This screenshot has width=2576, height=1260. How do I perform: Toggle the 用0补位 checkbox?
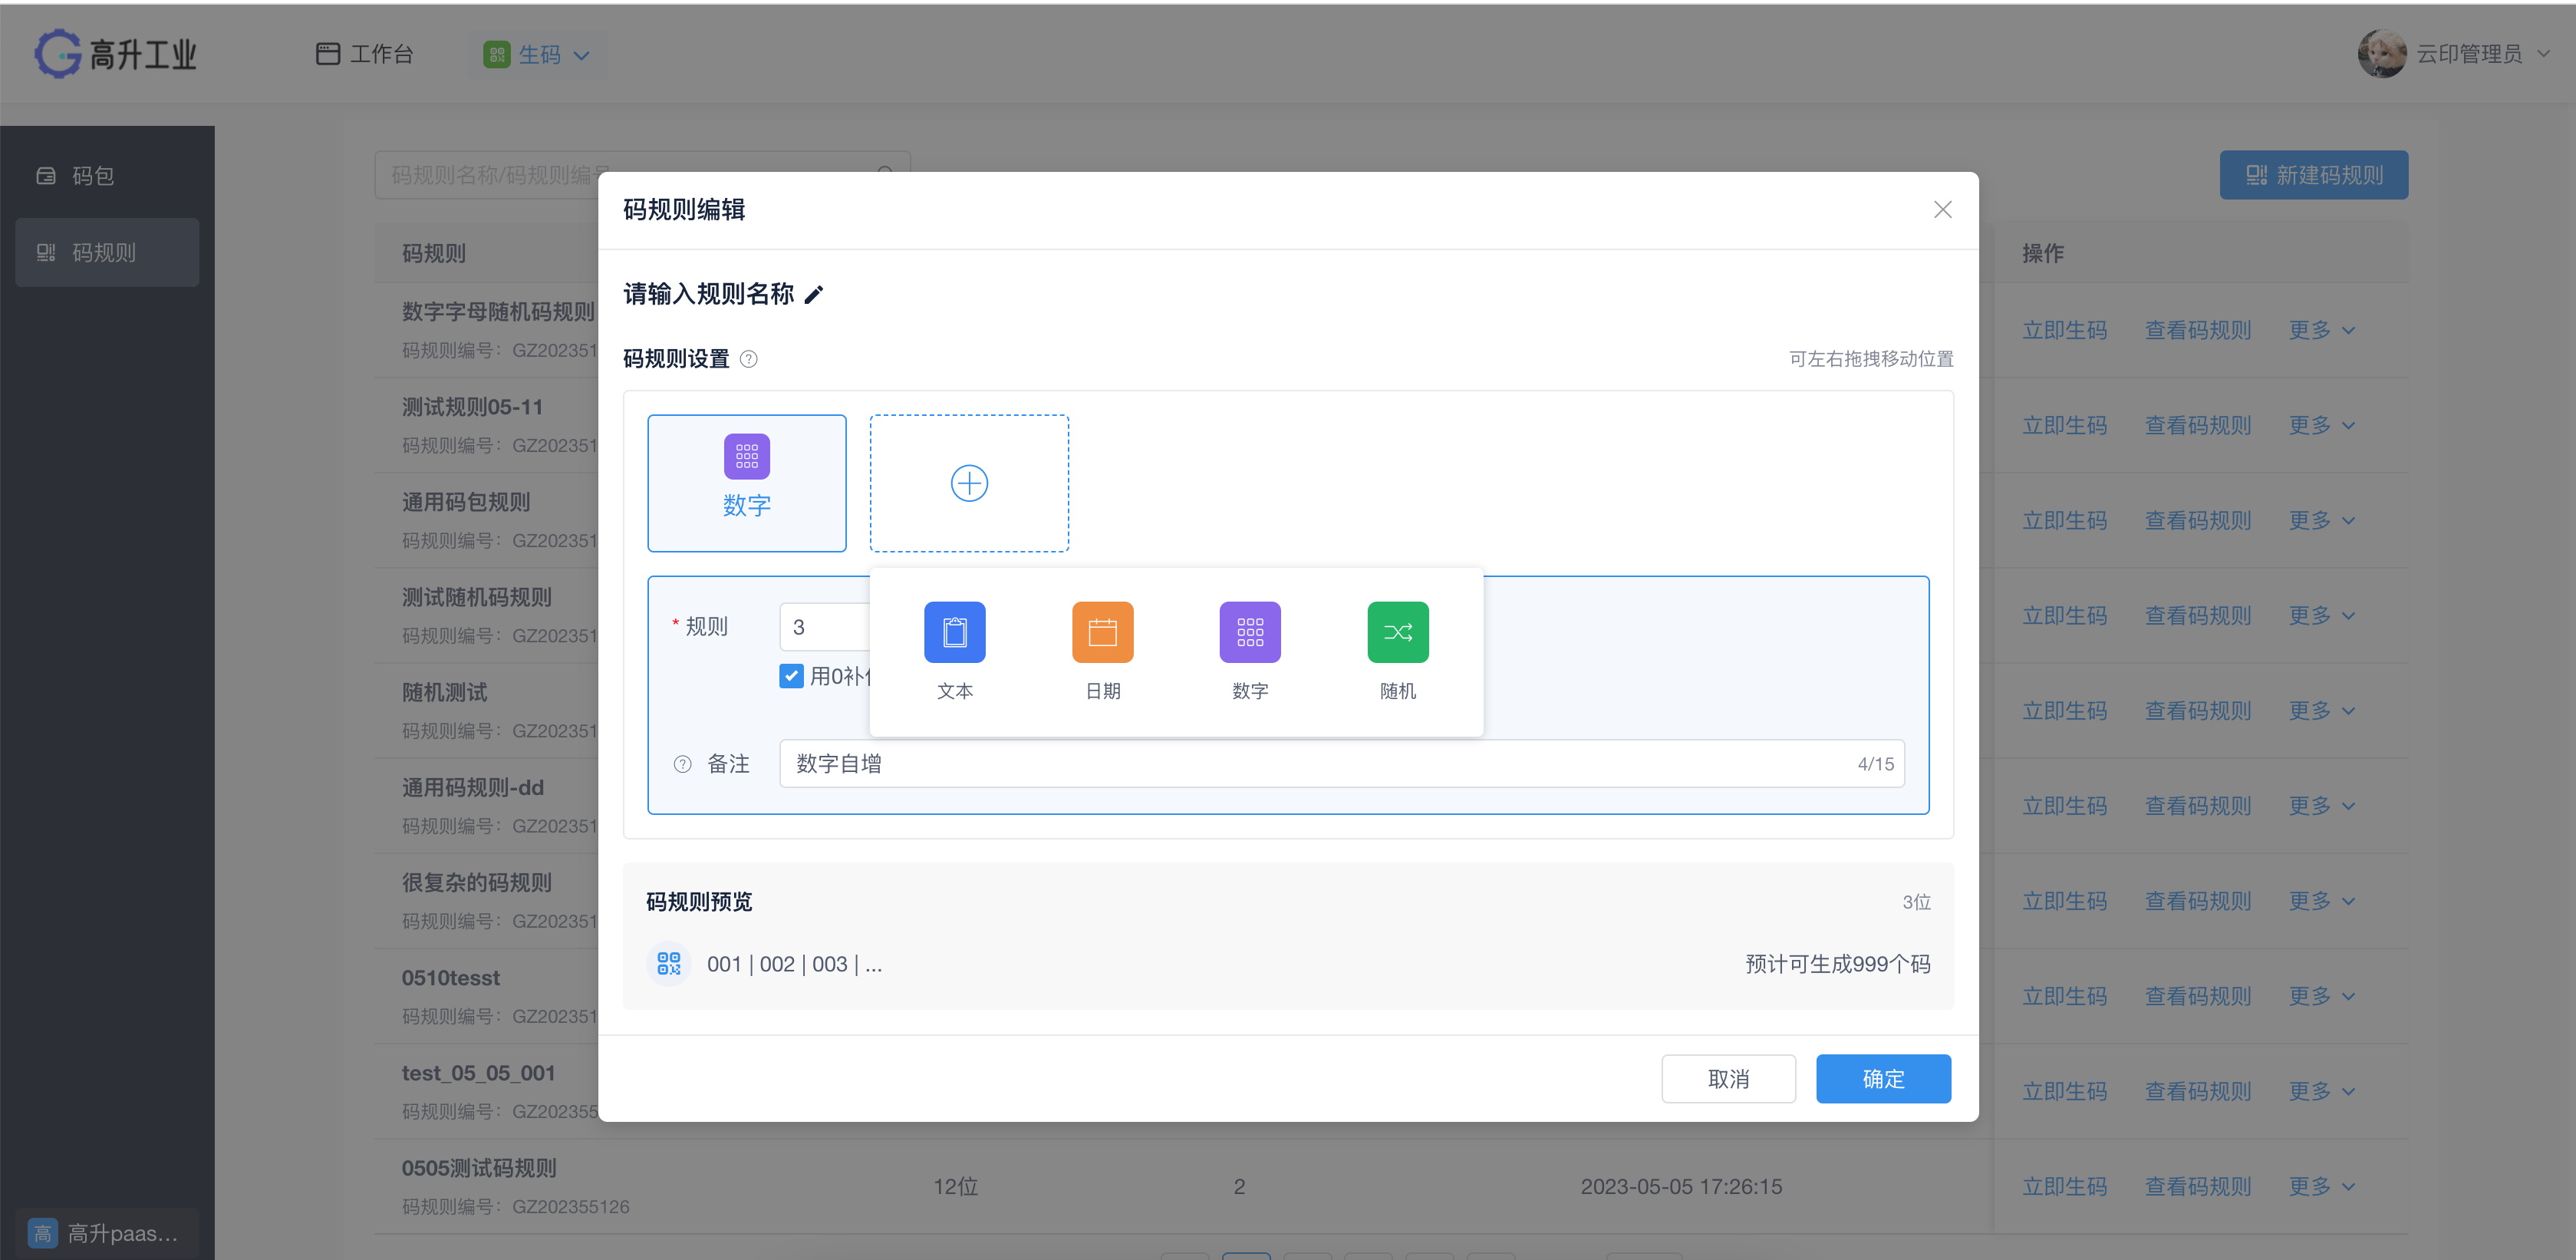click(x=791, y=676)
